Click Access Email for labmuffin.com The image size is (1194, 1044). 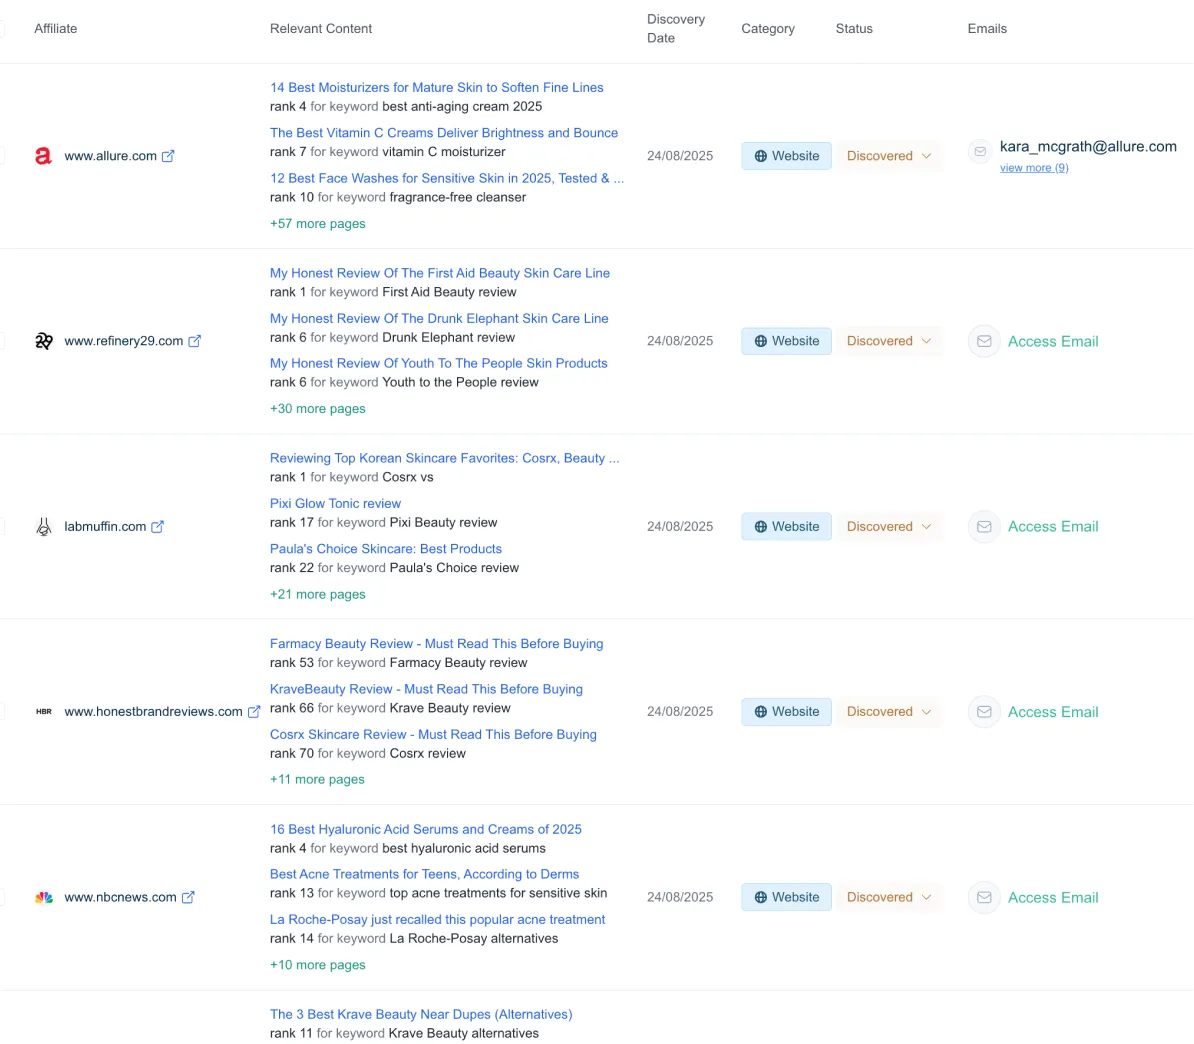1053,526
